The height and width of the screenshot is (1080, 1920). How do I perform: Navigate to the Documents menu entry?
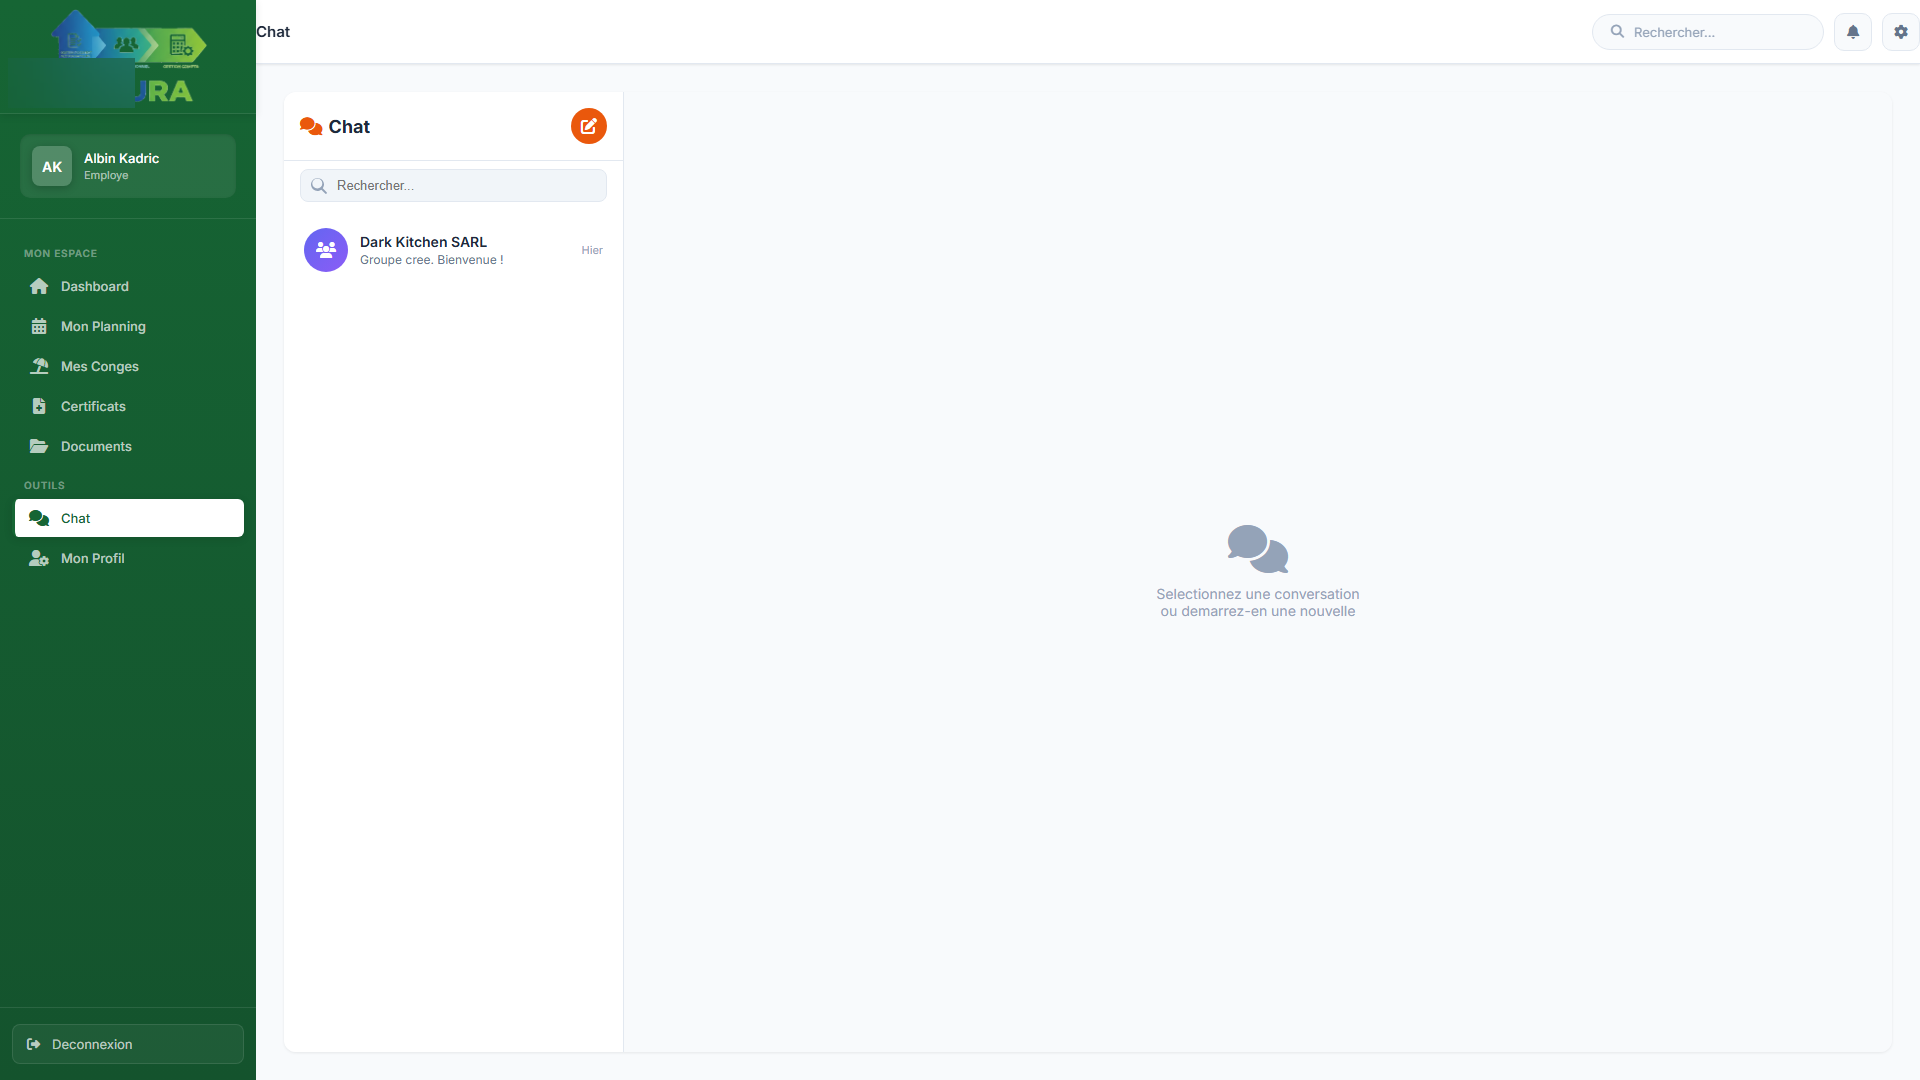[96, 447]
